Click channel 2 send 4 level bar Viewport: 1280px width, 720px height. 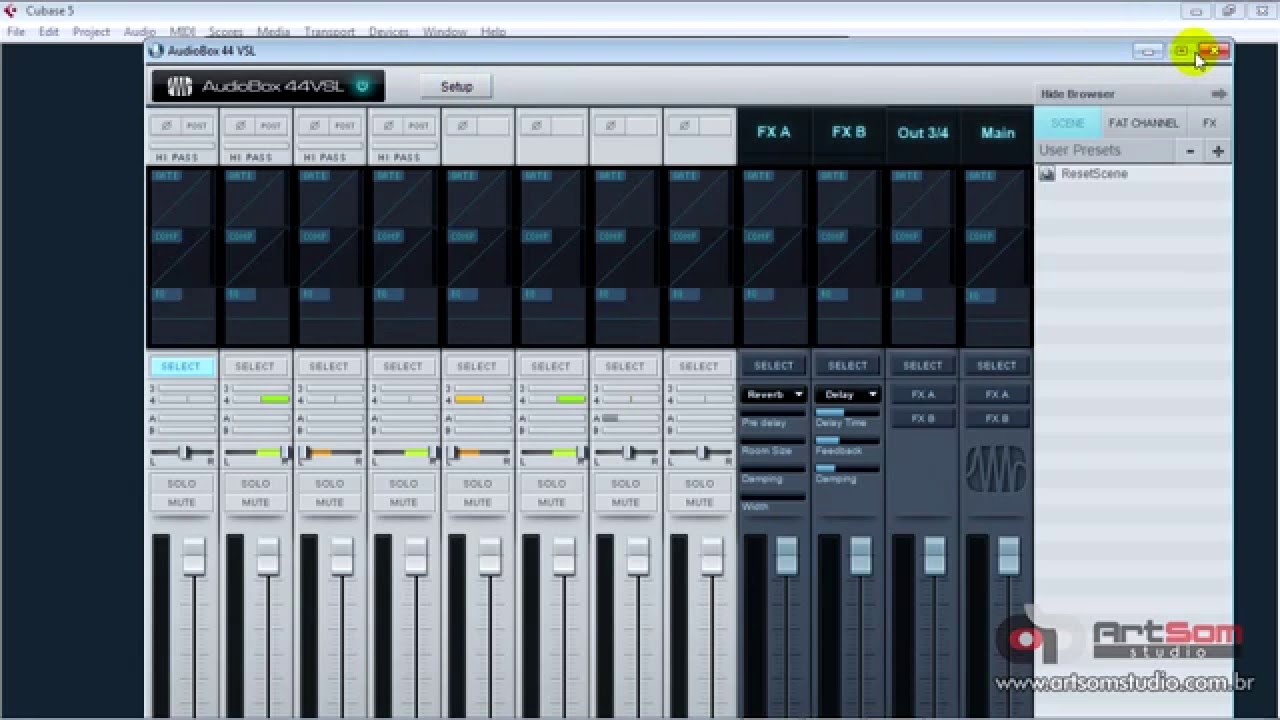[260, 399]
